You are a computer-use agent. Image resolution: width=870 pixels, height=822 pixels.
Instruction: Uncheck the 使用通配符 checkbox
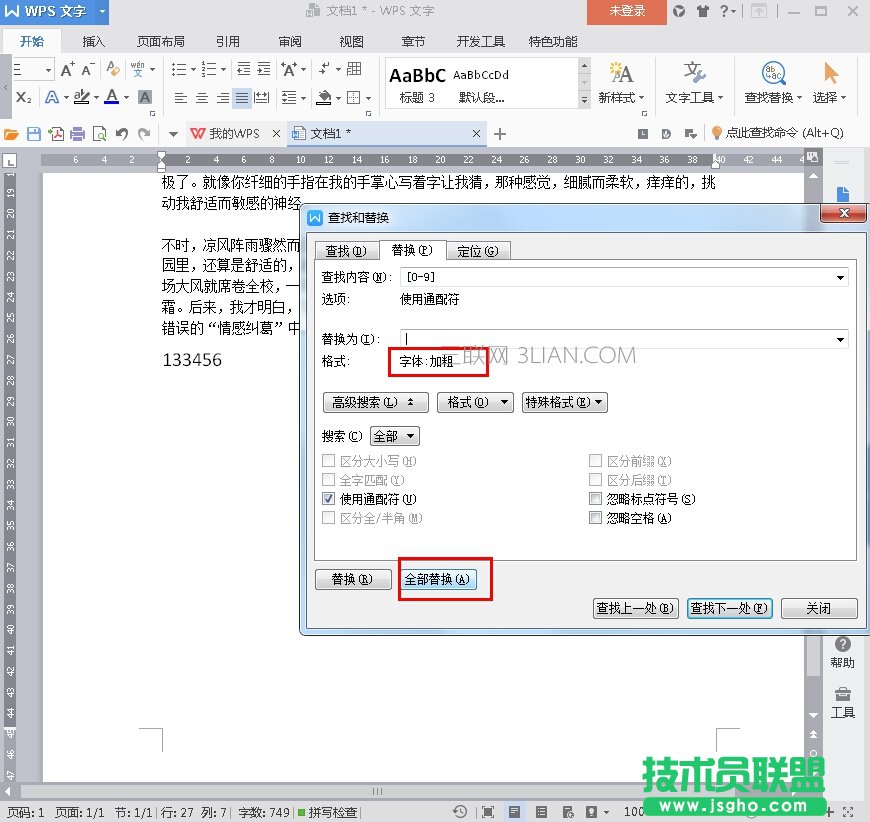point(329,499)
